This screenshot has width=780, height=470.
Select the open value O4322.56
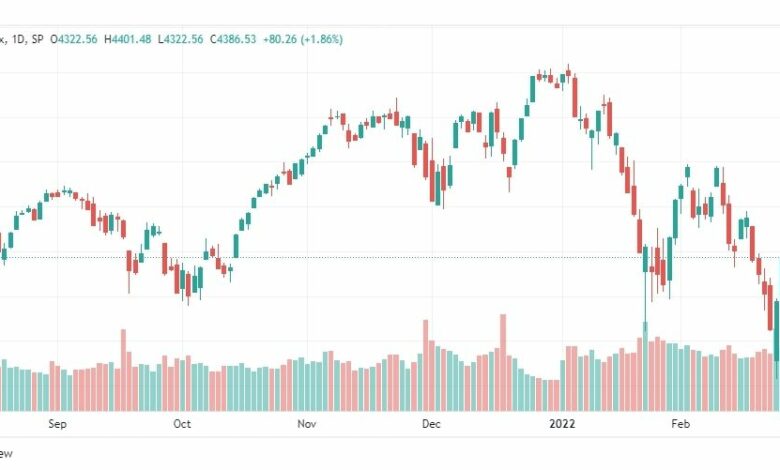74,39
